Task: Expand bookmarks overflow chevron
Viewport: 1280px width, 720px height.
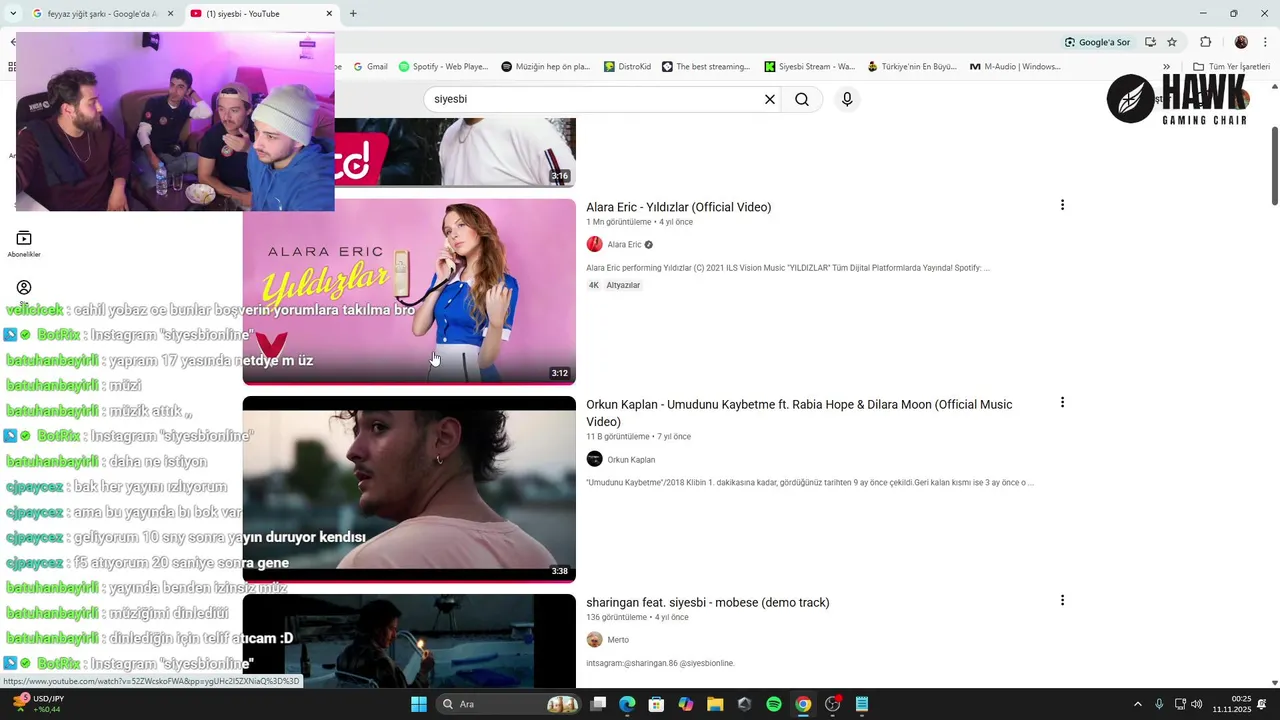Action: 1166,67
